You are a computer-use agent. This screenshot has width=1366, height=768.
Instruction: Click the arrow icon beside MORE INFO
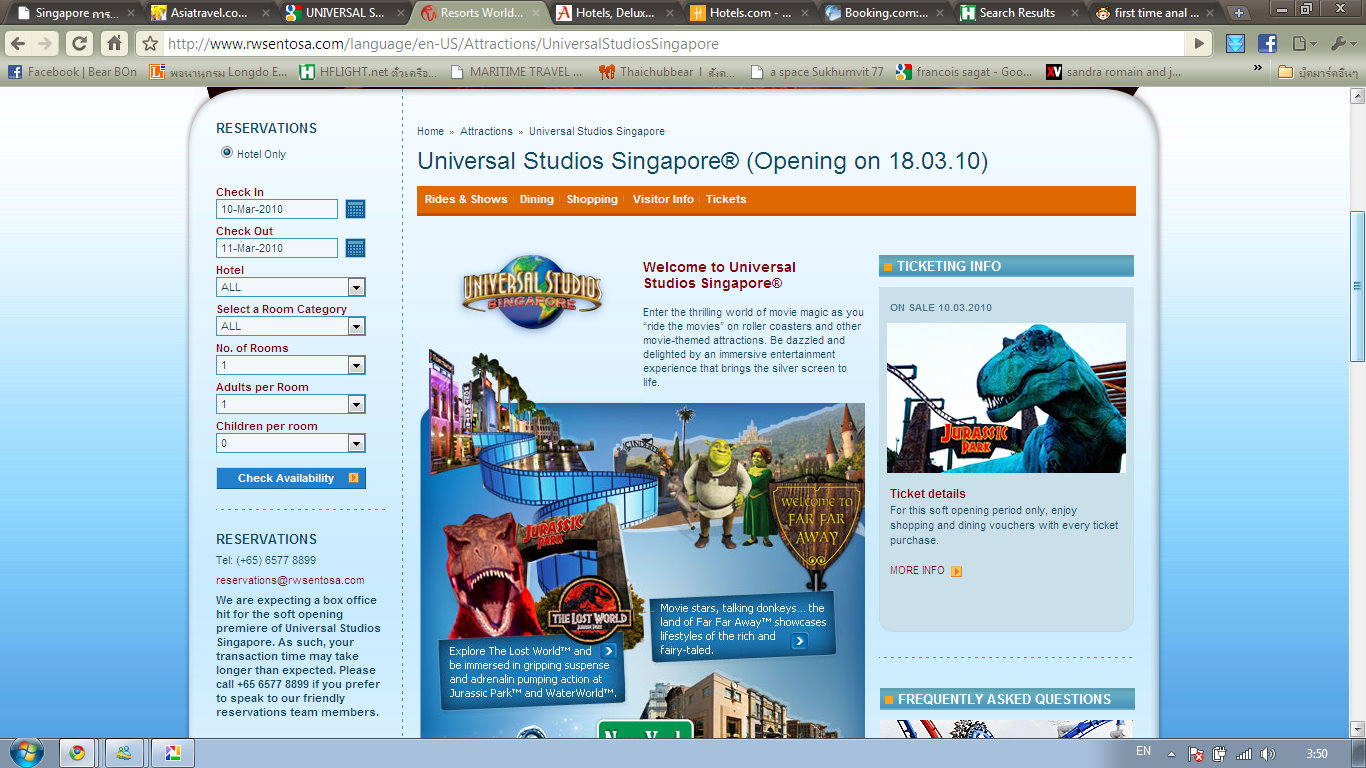[x=956, y=571]
